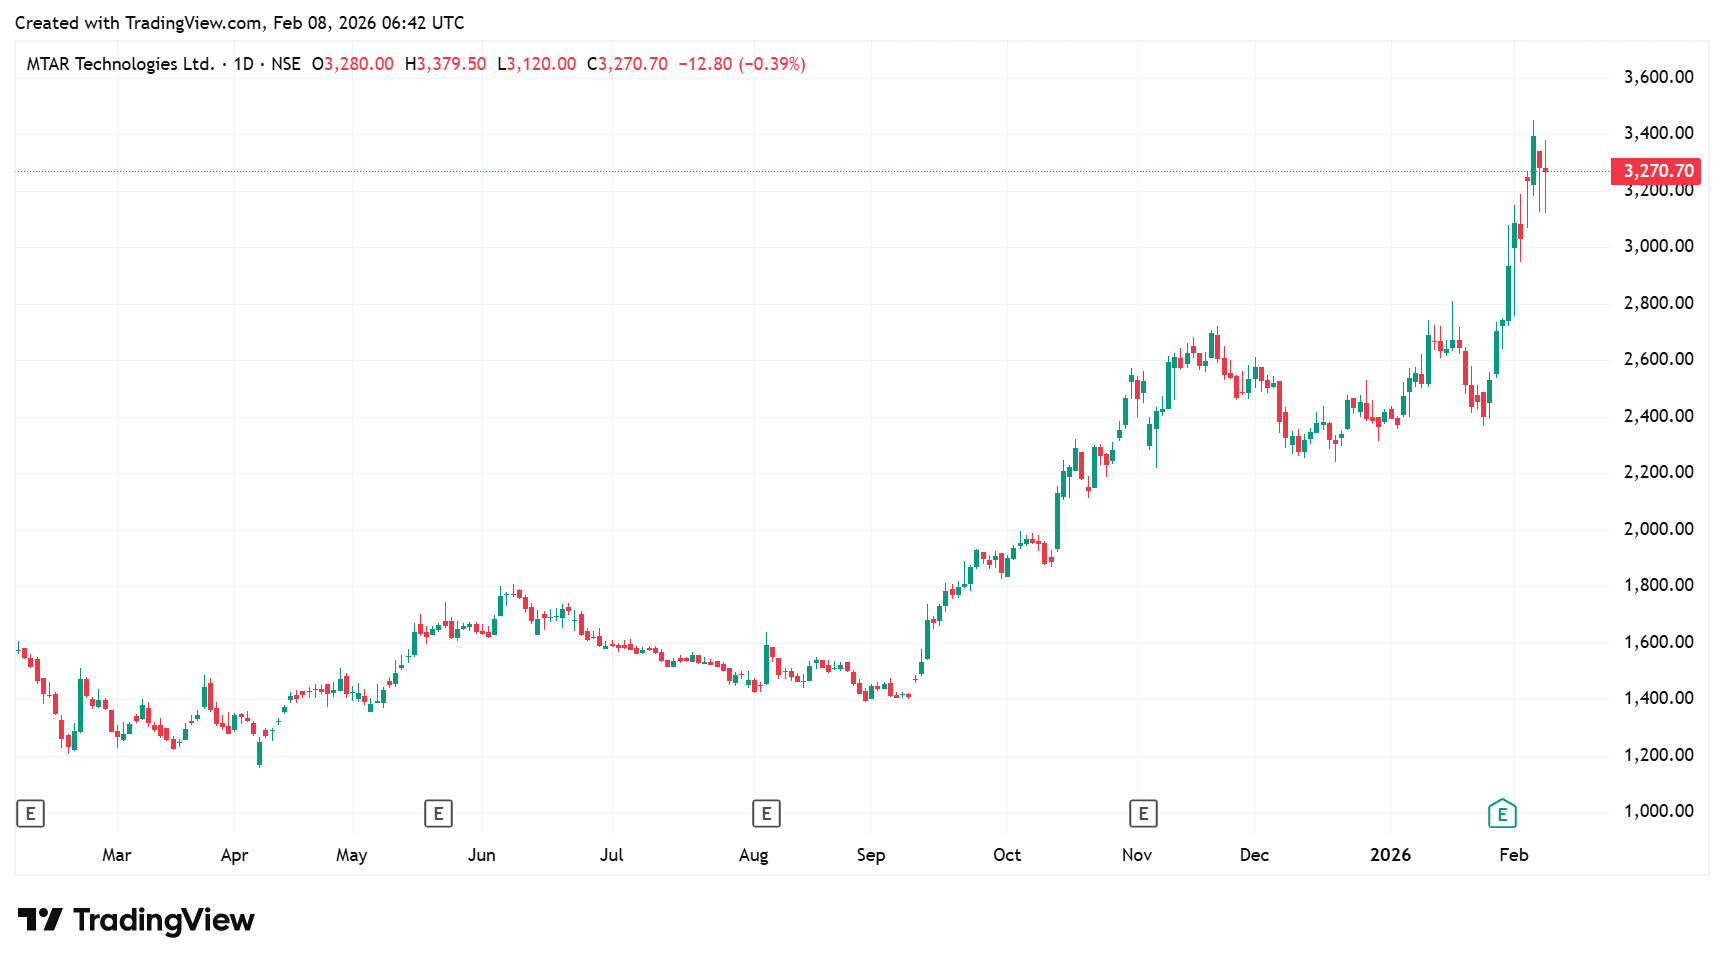
Task: Click the Oct label on the time axis
Action: pyautogui.click(x=1007, y=855)
